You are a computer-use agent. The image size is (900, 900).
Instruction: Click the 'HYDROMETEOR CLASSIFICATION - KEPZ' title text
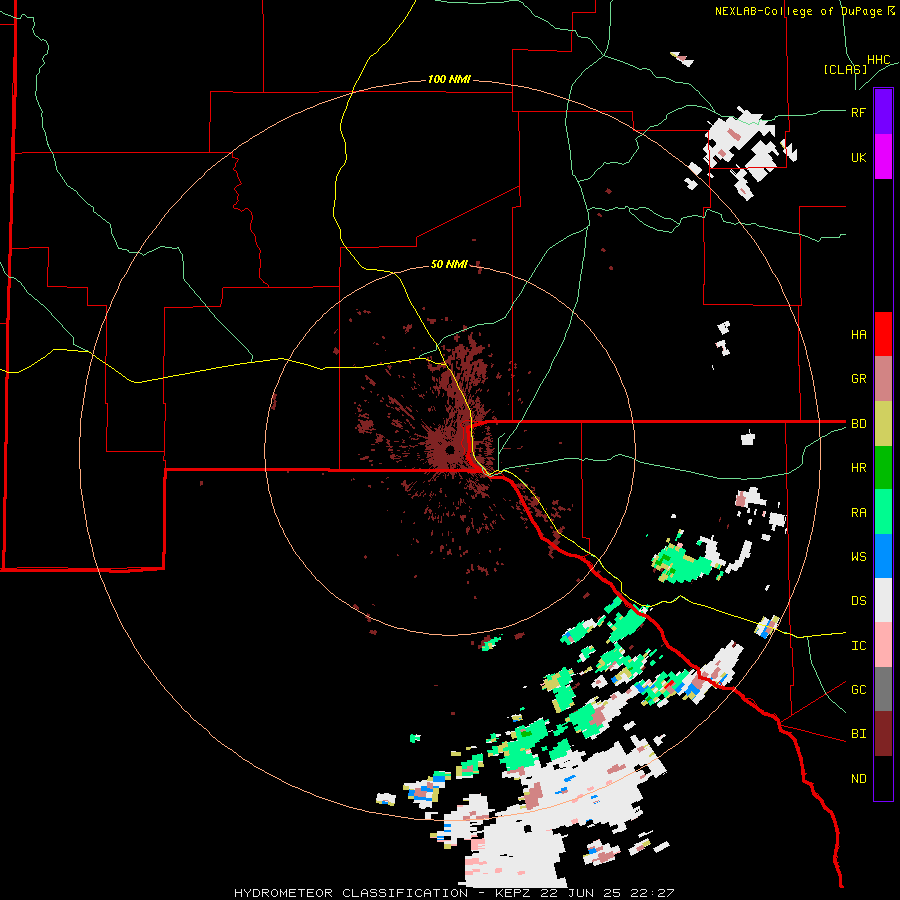click(379, 893)
